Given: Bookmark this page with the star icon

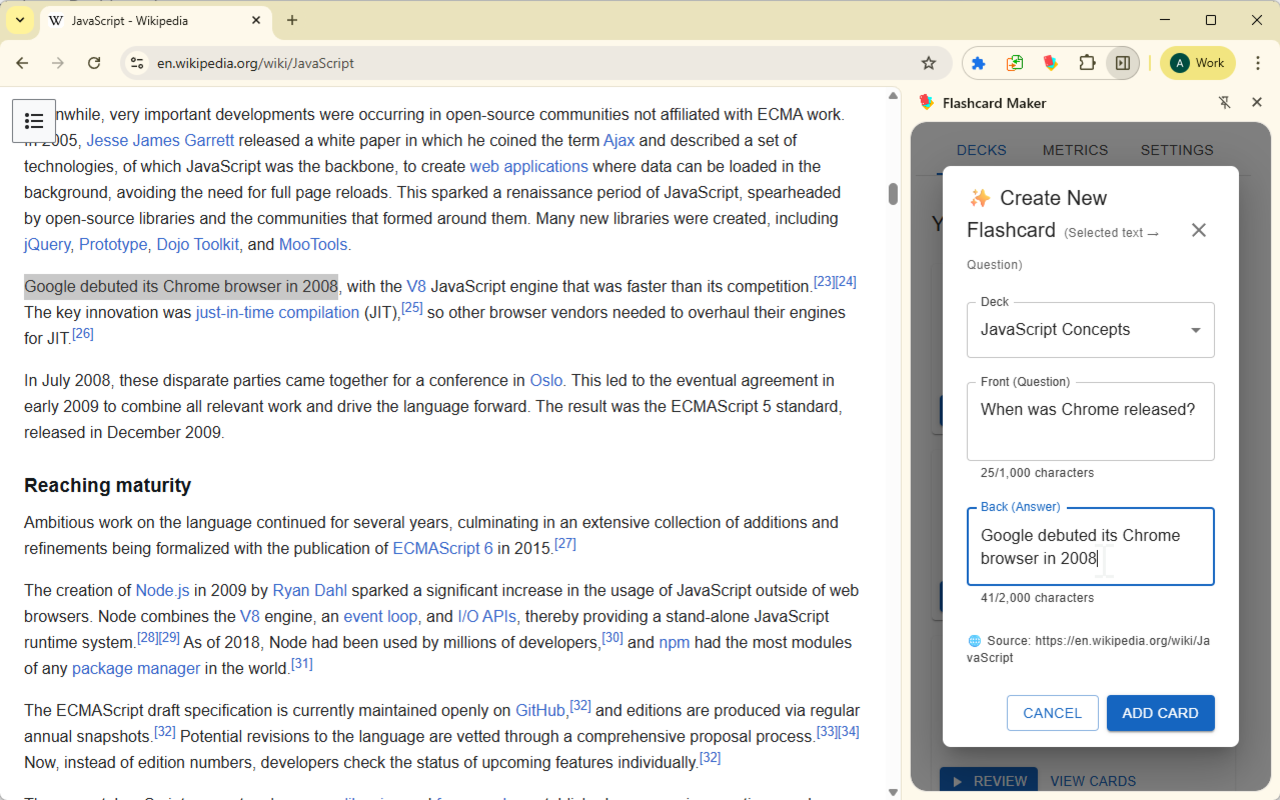Looking at the screenshot, I should click(928, 63).
